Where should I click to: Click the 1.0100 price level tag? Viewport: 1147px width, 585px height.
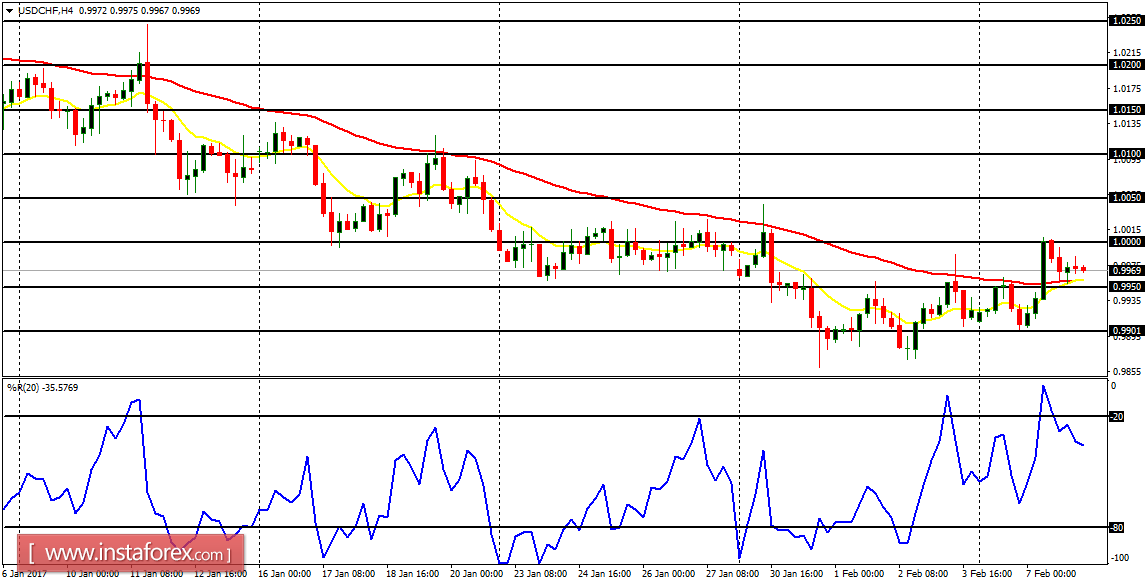click(x=1126, y=152)
